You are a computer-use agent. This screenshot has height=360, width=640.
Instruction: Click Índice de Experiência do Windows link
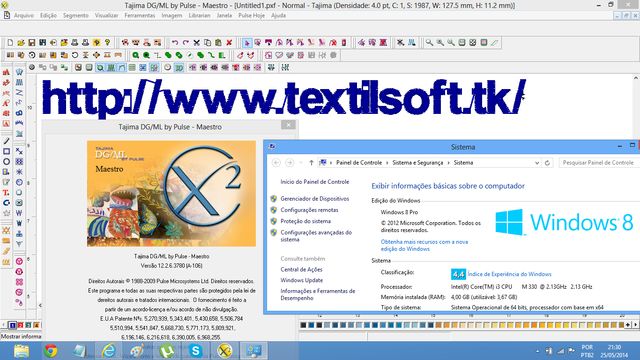pyautogui.click(x=509, y=274)
